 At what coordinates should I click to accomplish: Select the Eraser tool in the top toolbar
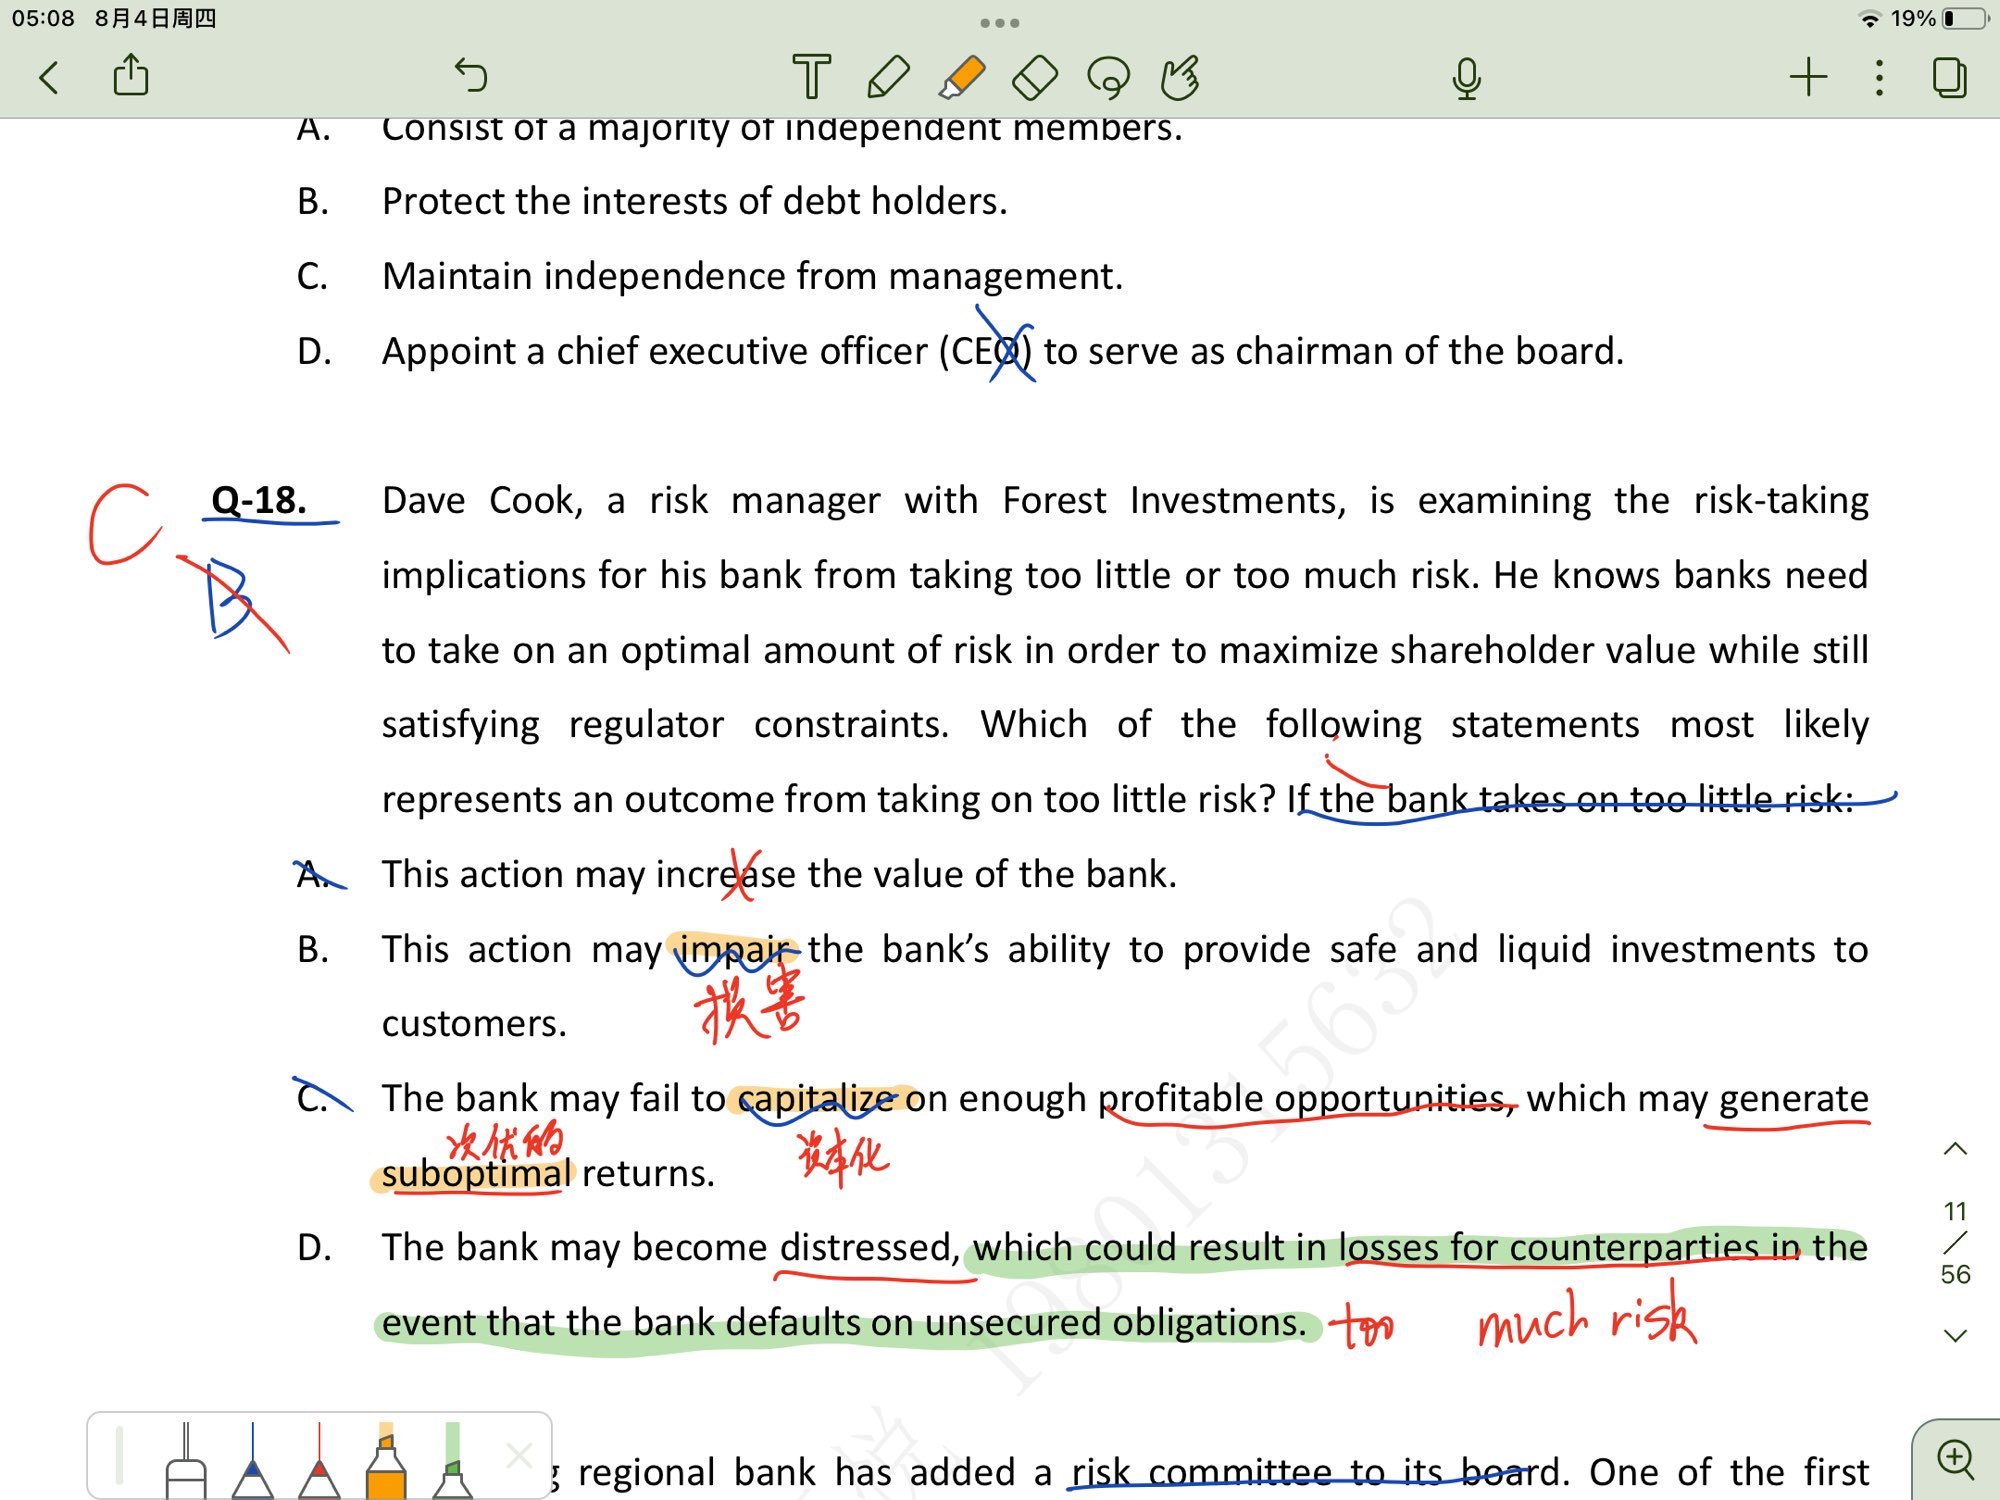1035,77
